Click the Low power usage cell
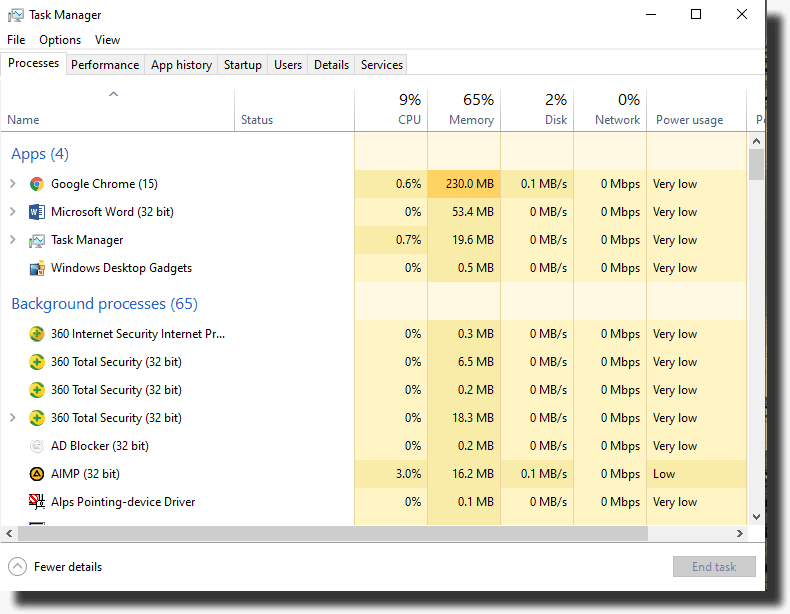The width and height of the screenshot is (790, 614). (x=696, y=474)
